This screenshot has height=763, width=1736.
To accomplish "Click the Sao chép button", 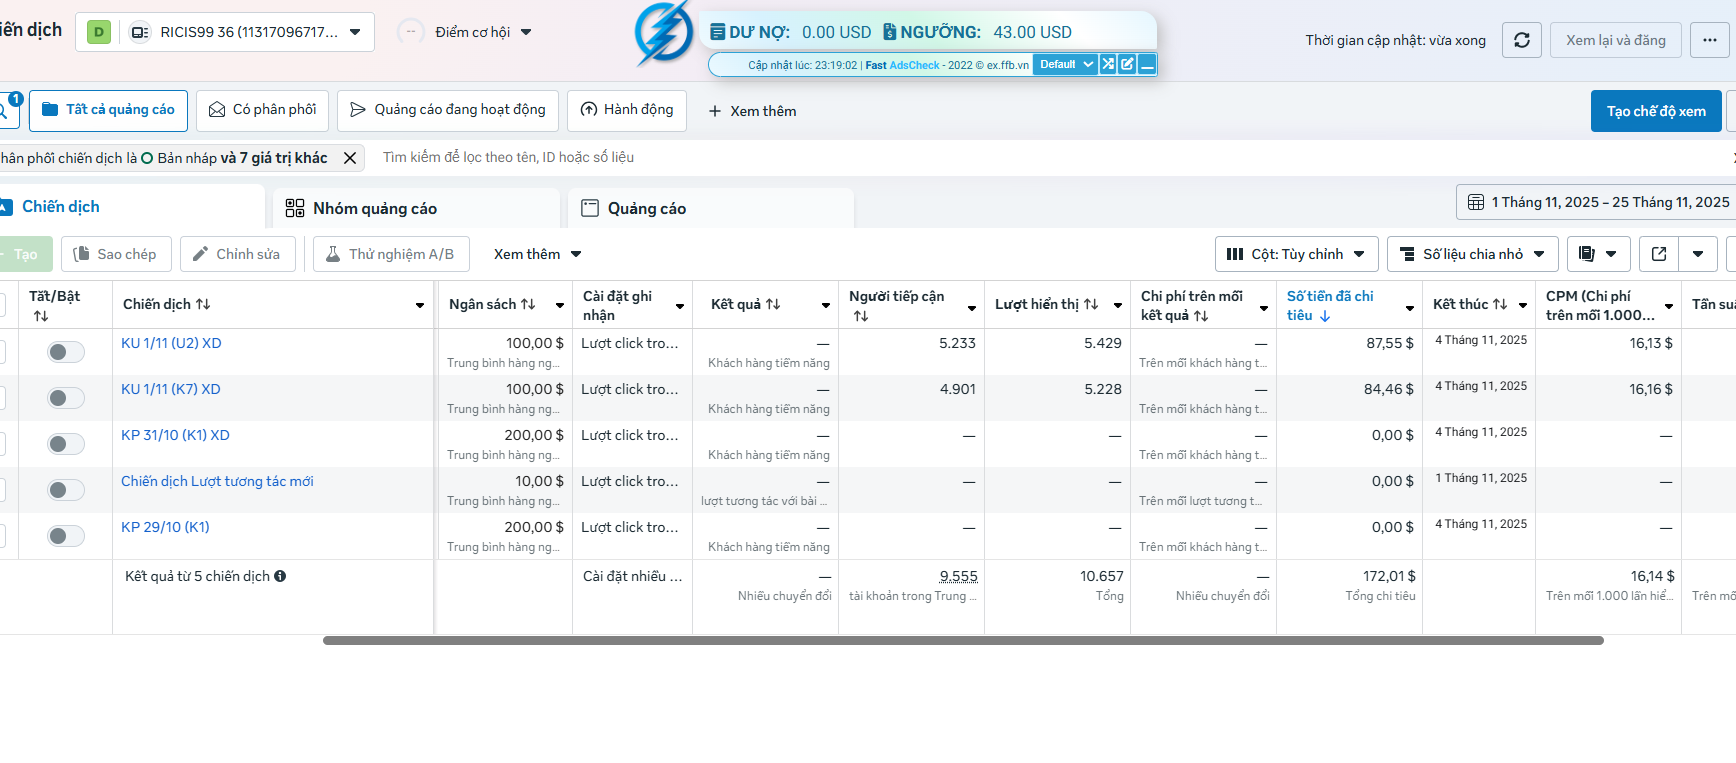I will pyautogui.click(x=116, y=254).
